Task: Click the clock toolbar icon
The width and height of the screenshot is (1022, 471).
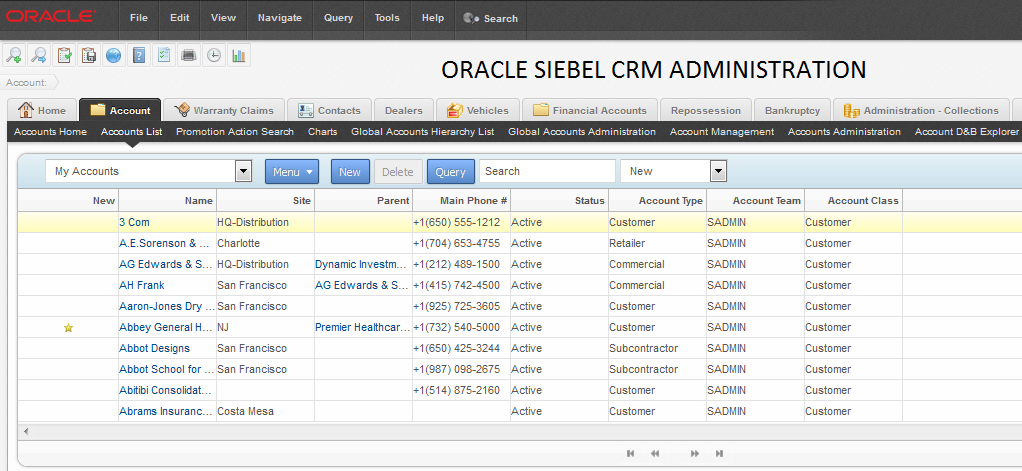Action: click(x=213, y=55)
